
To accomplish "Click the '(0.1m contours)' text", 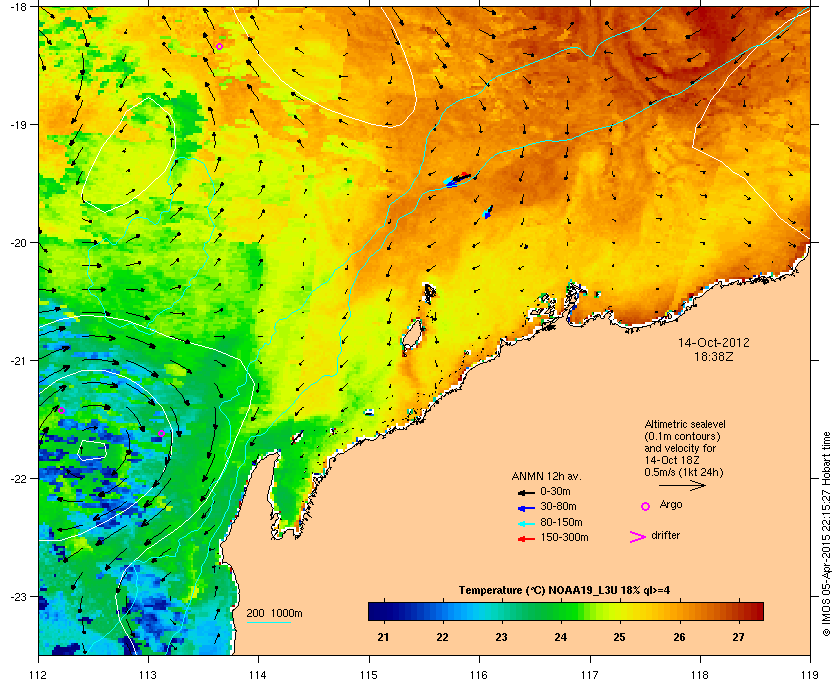I will click(x=682, y=436).
